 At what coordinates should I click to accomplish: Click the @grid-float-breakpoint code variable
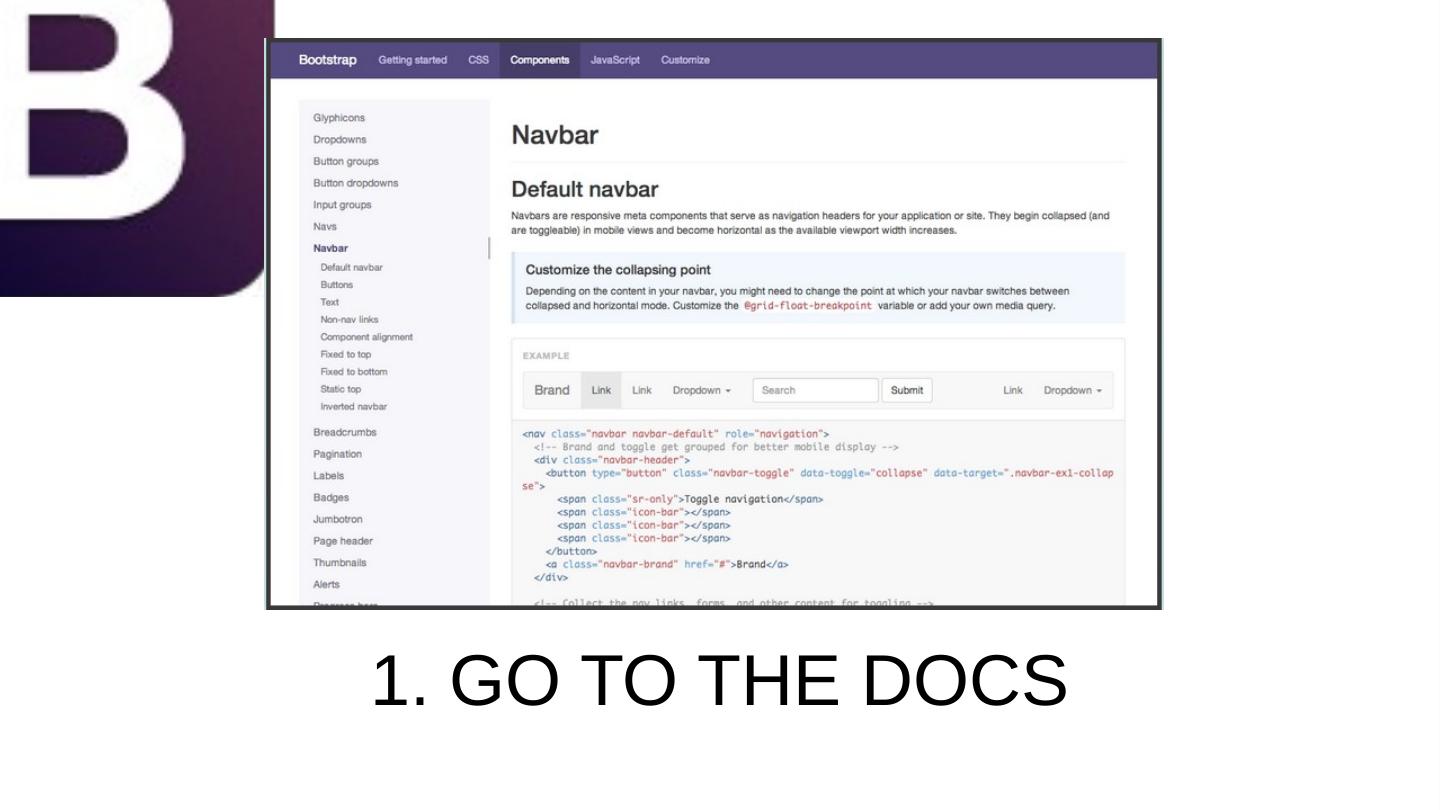pyautogui.click(x=808, y=306)
